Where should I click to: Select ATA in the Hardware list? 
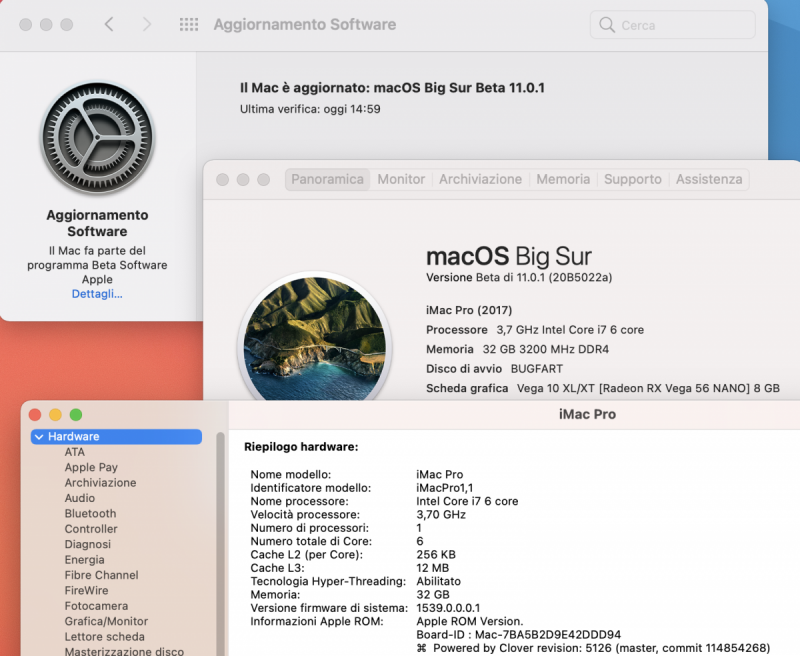[x=74, y=452]
